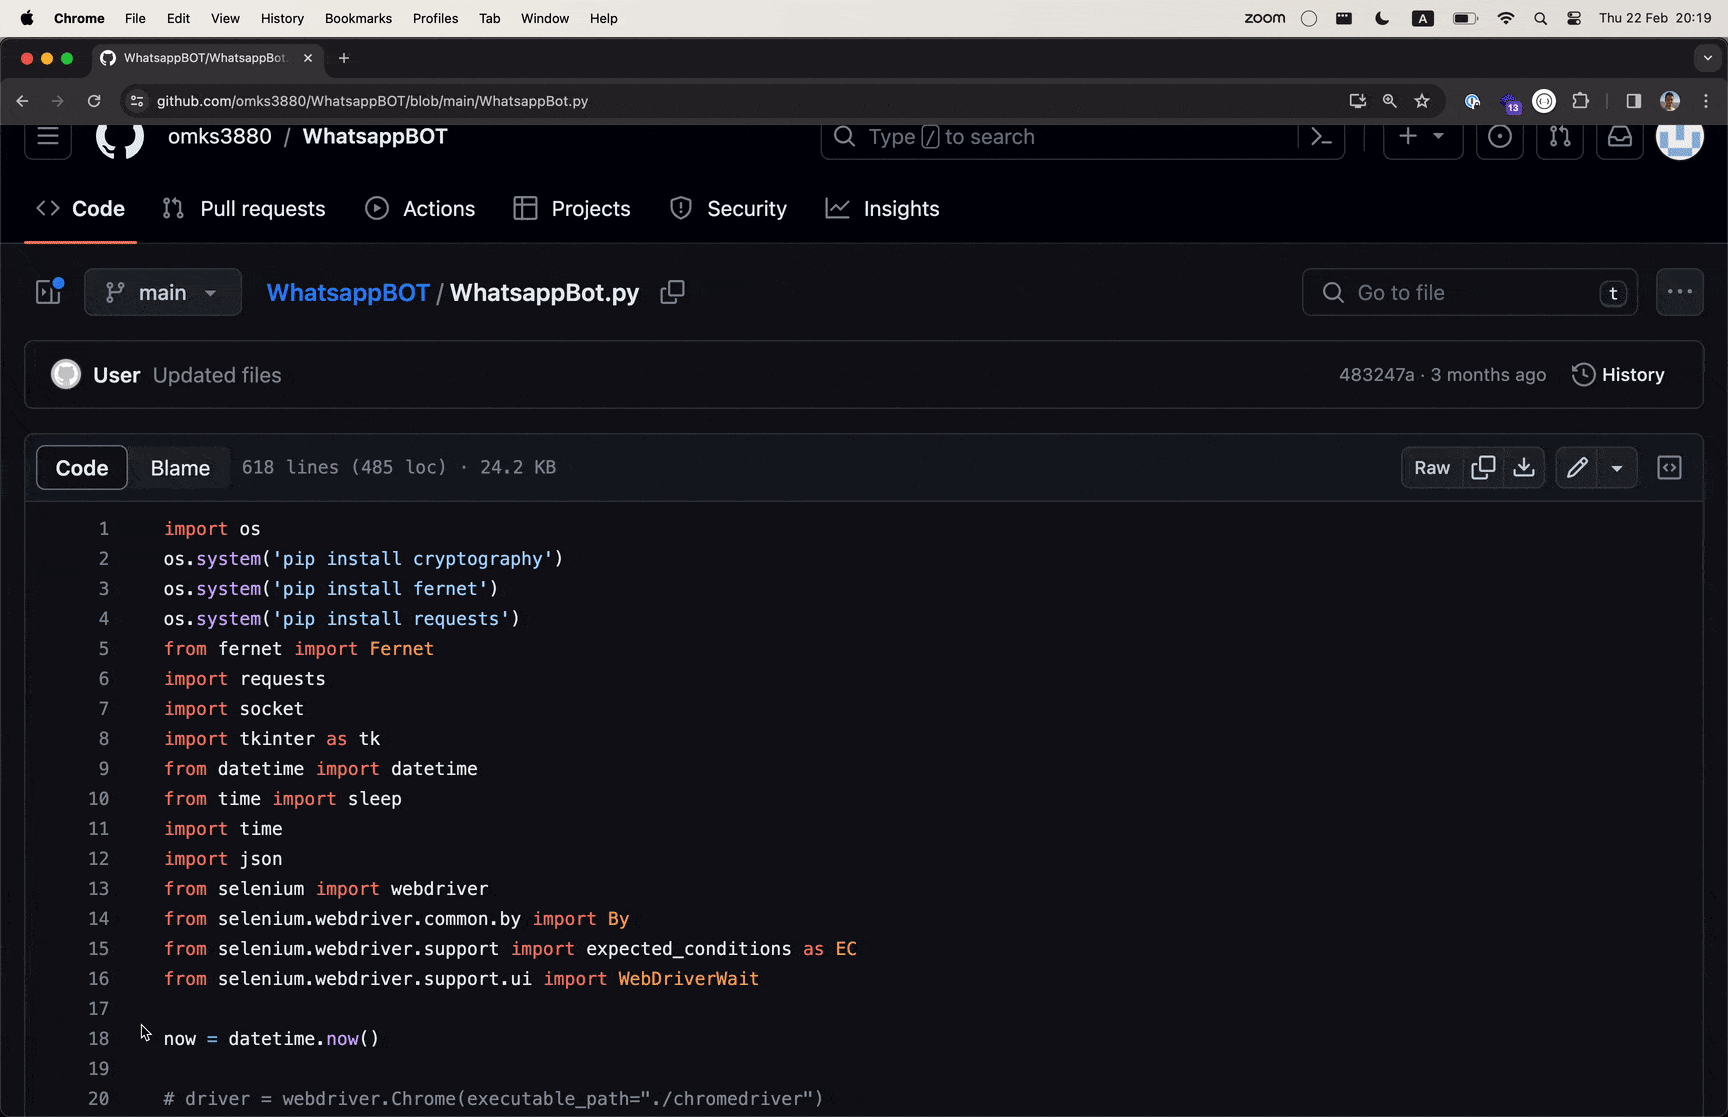Toggle Chrome side panel icon
The height and width of the screenshot is (1117, 1728).
coord(1633,101)
